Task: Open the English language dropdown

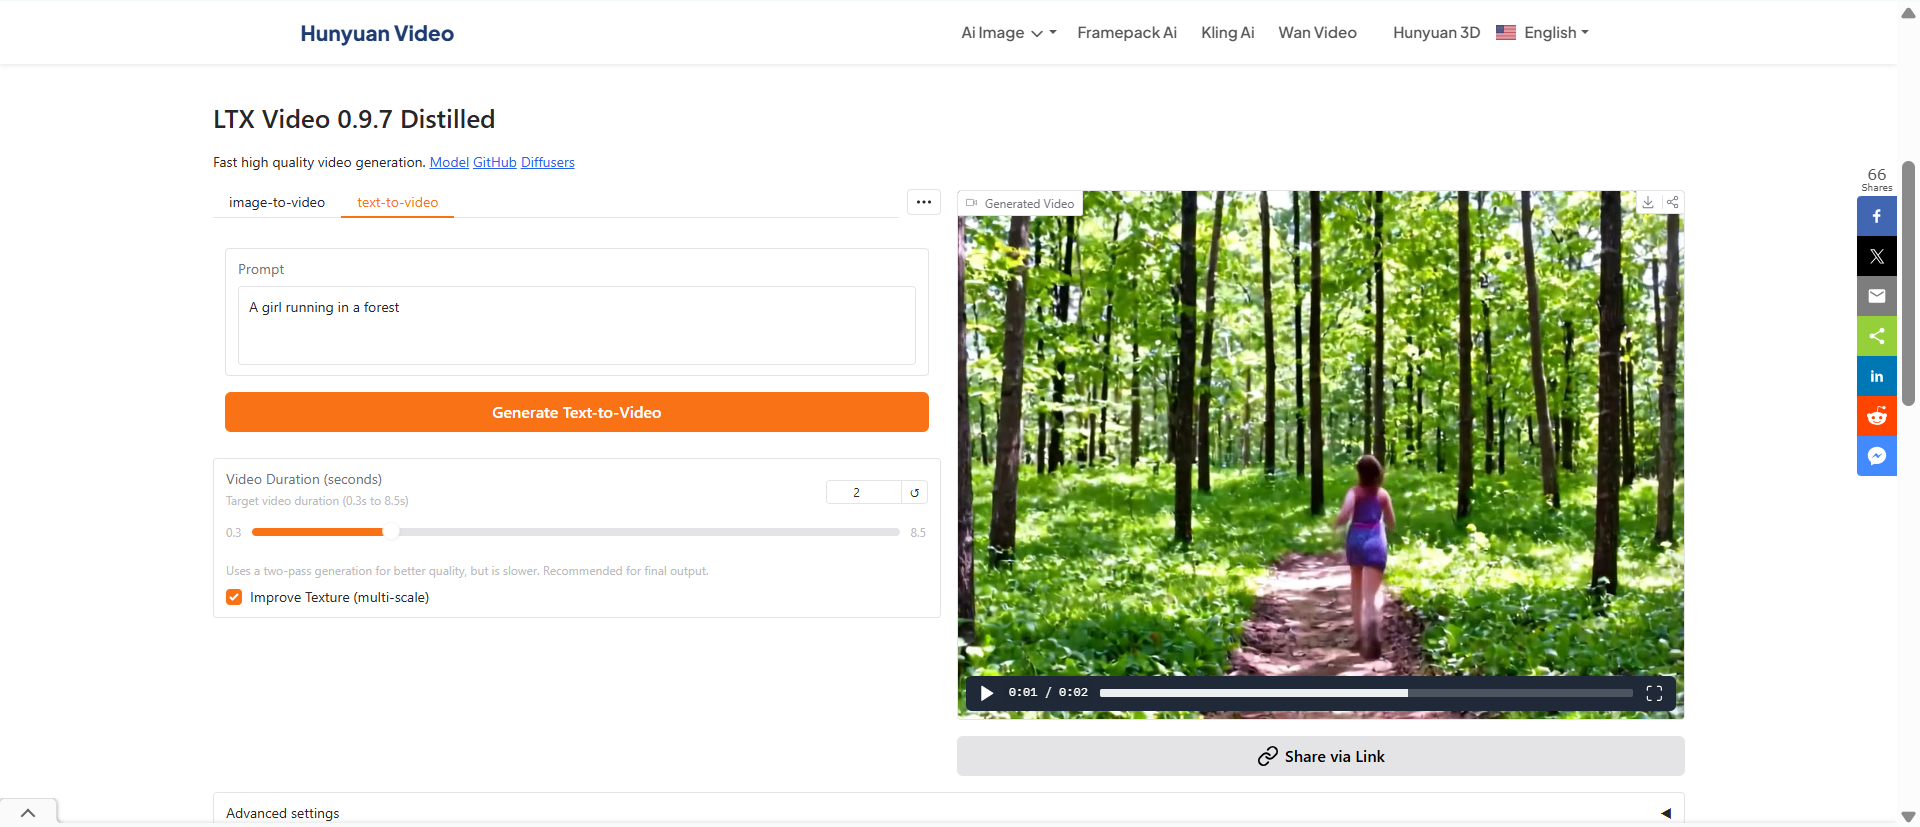Action: (1543, 33)
